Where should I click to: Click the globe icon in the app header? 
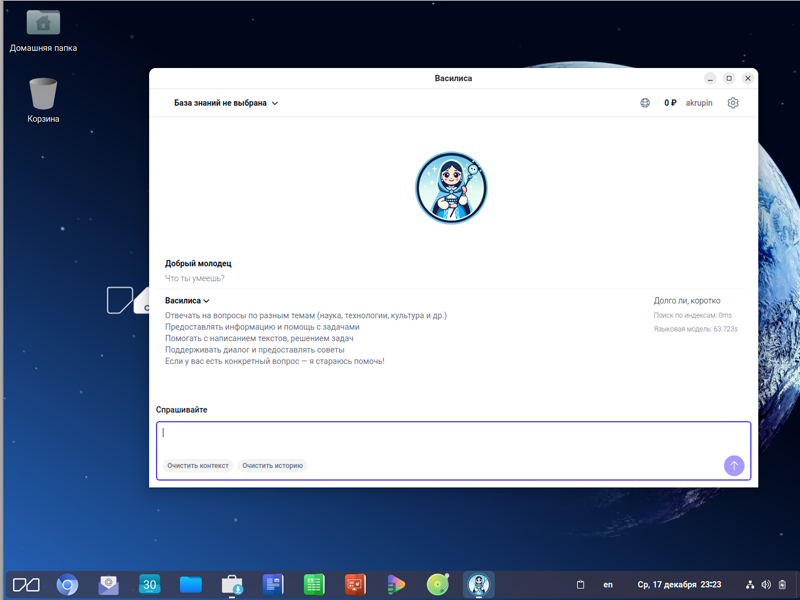pyautogui.click(x=645, y=103)
